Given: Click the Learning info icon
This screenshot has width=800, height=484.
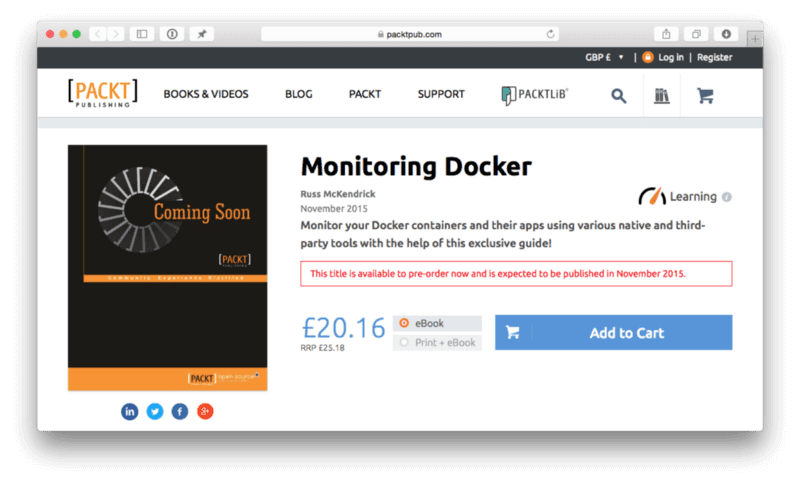Looking at the screenshot, I should point(727,197).
